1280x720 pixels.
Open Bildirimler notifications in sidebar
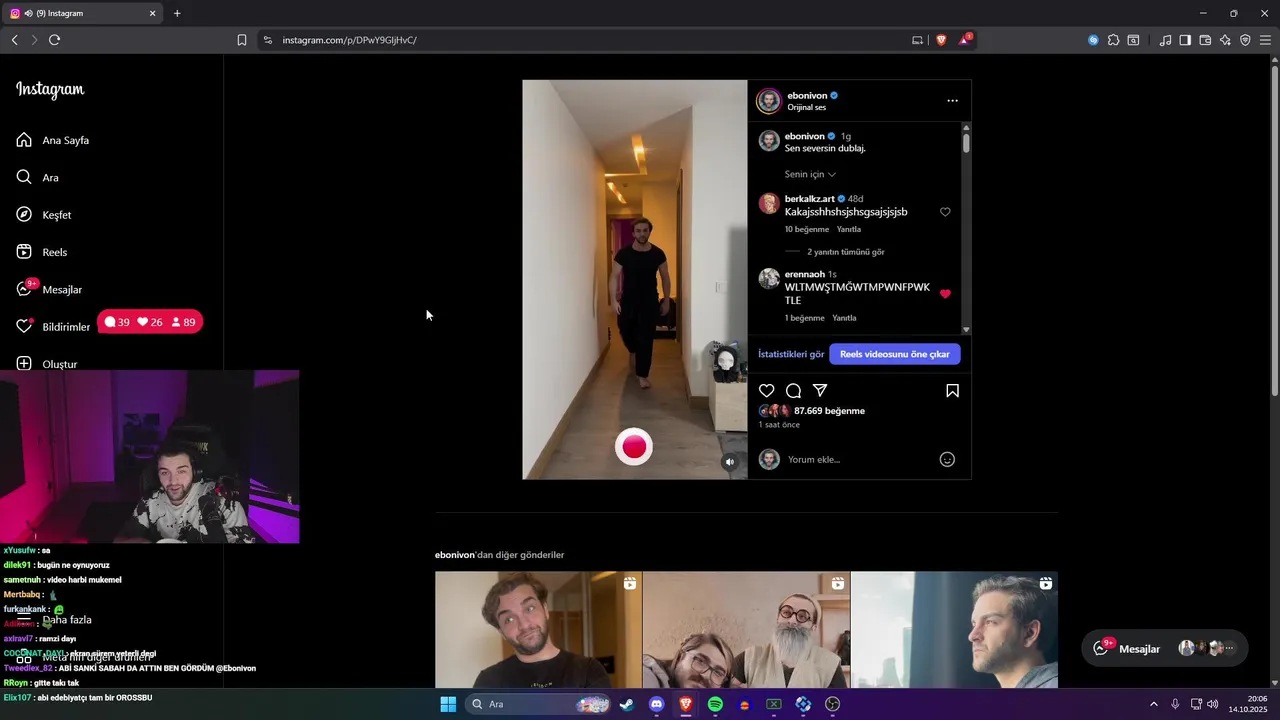pyautogui.click(x=53, y=326)
